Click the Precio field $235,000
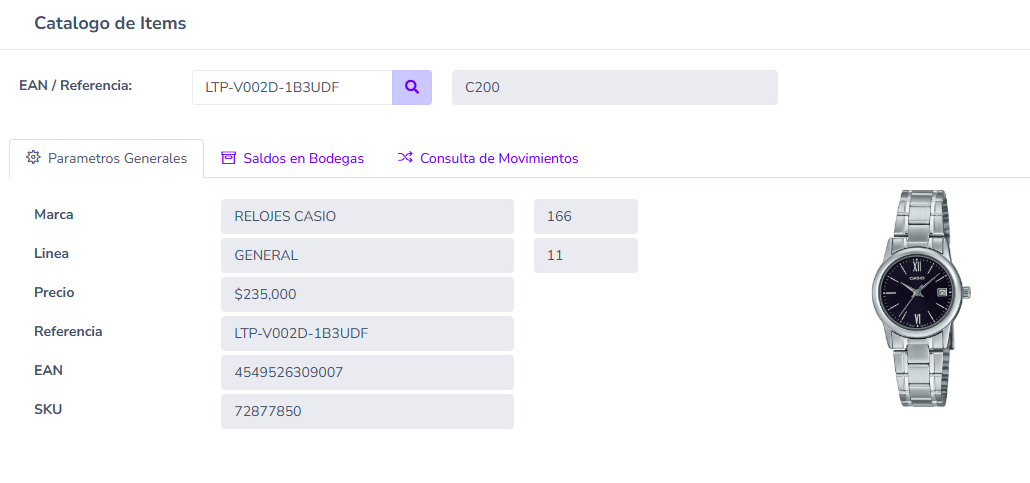This screenshot has width=1030, height=483. point(367,294)
